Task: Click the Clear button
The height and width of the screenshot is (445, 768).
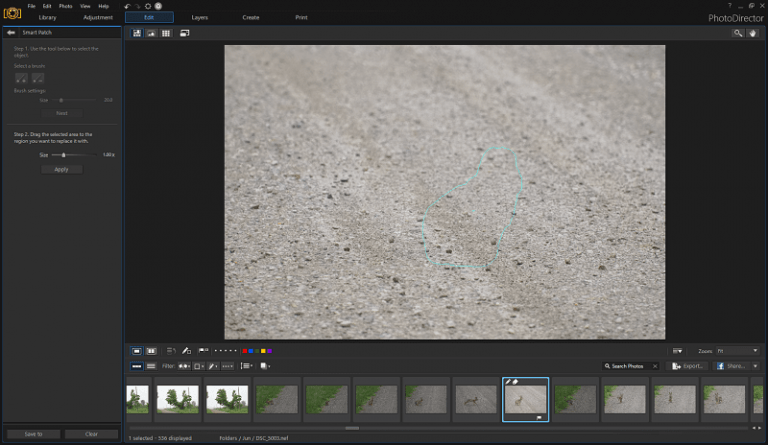Action: pyautogui.click(x=92, y=434)
